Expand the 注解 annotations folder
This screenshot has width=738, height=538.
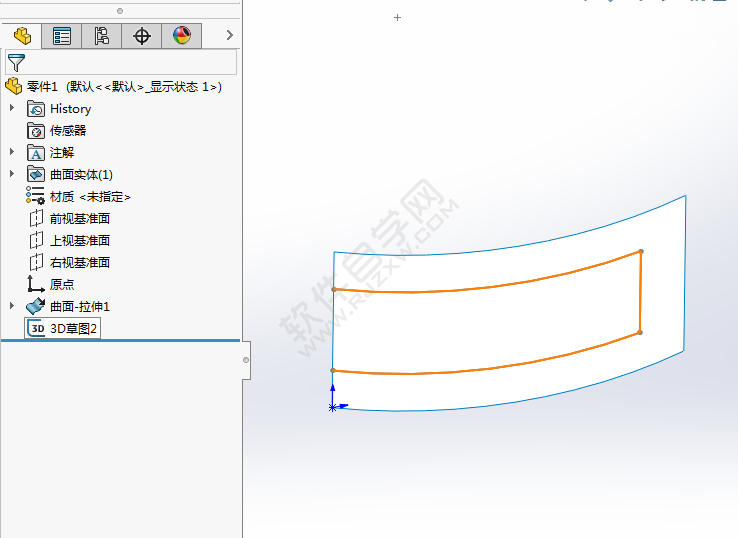pyautogui.click(x=12, y=152)
